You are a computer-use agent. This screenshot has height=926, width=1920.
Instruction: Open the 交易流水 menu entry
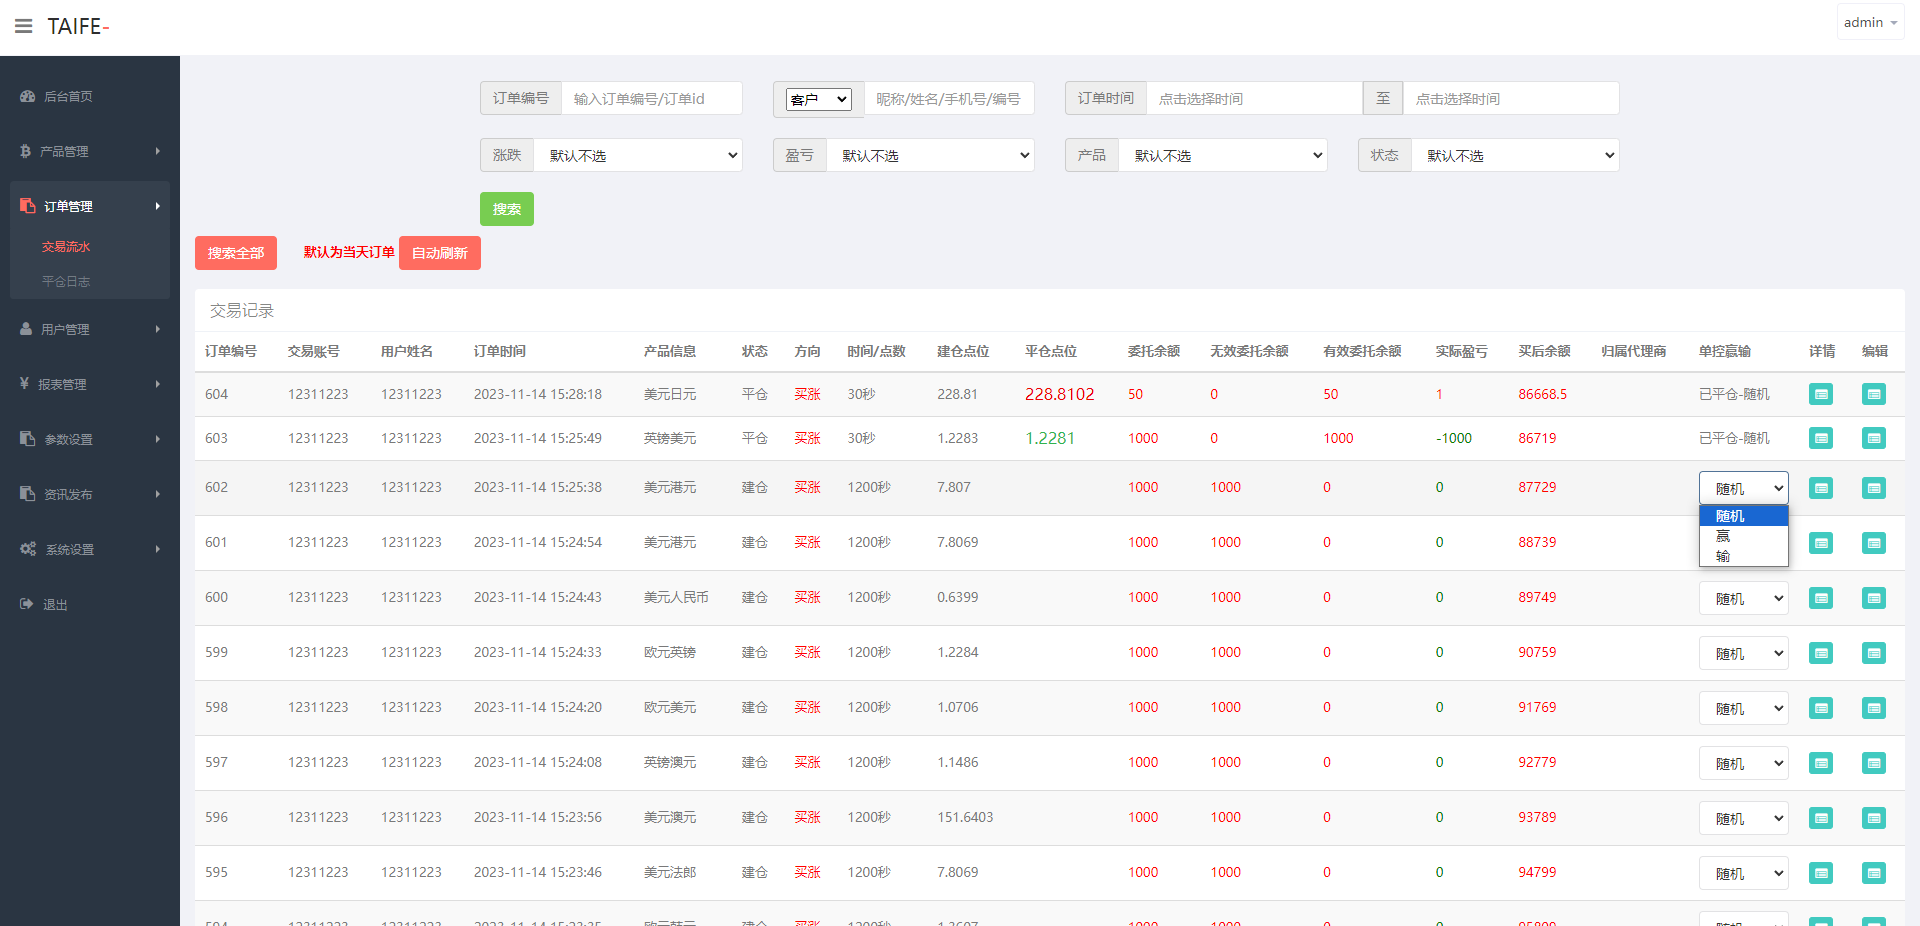click(x=67, y=246)
